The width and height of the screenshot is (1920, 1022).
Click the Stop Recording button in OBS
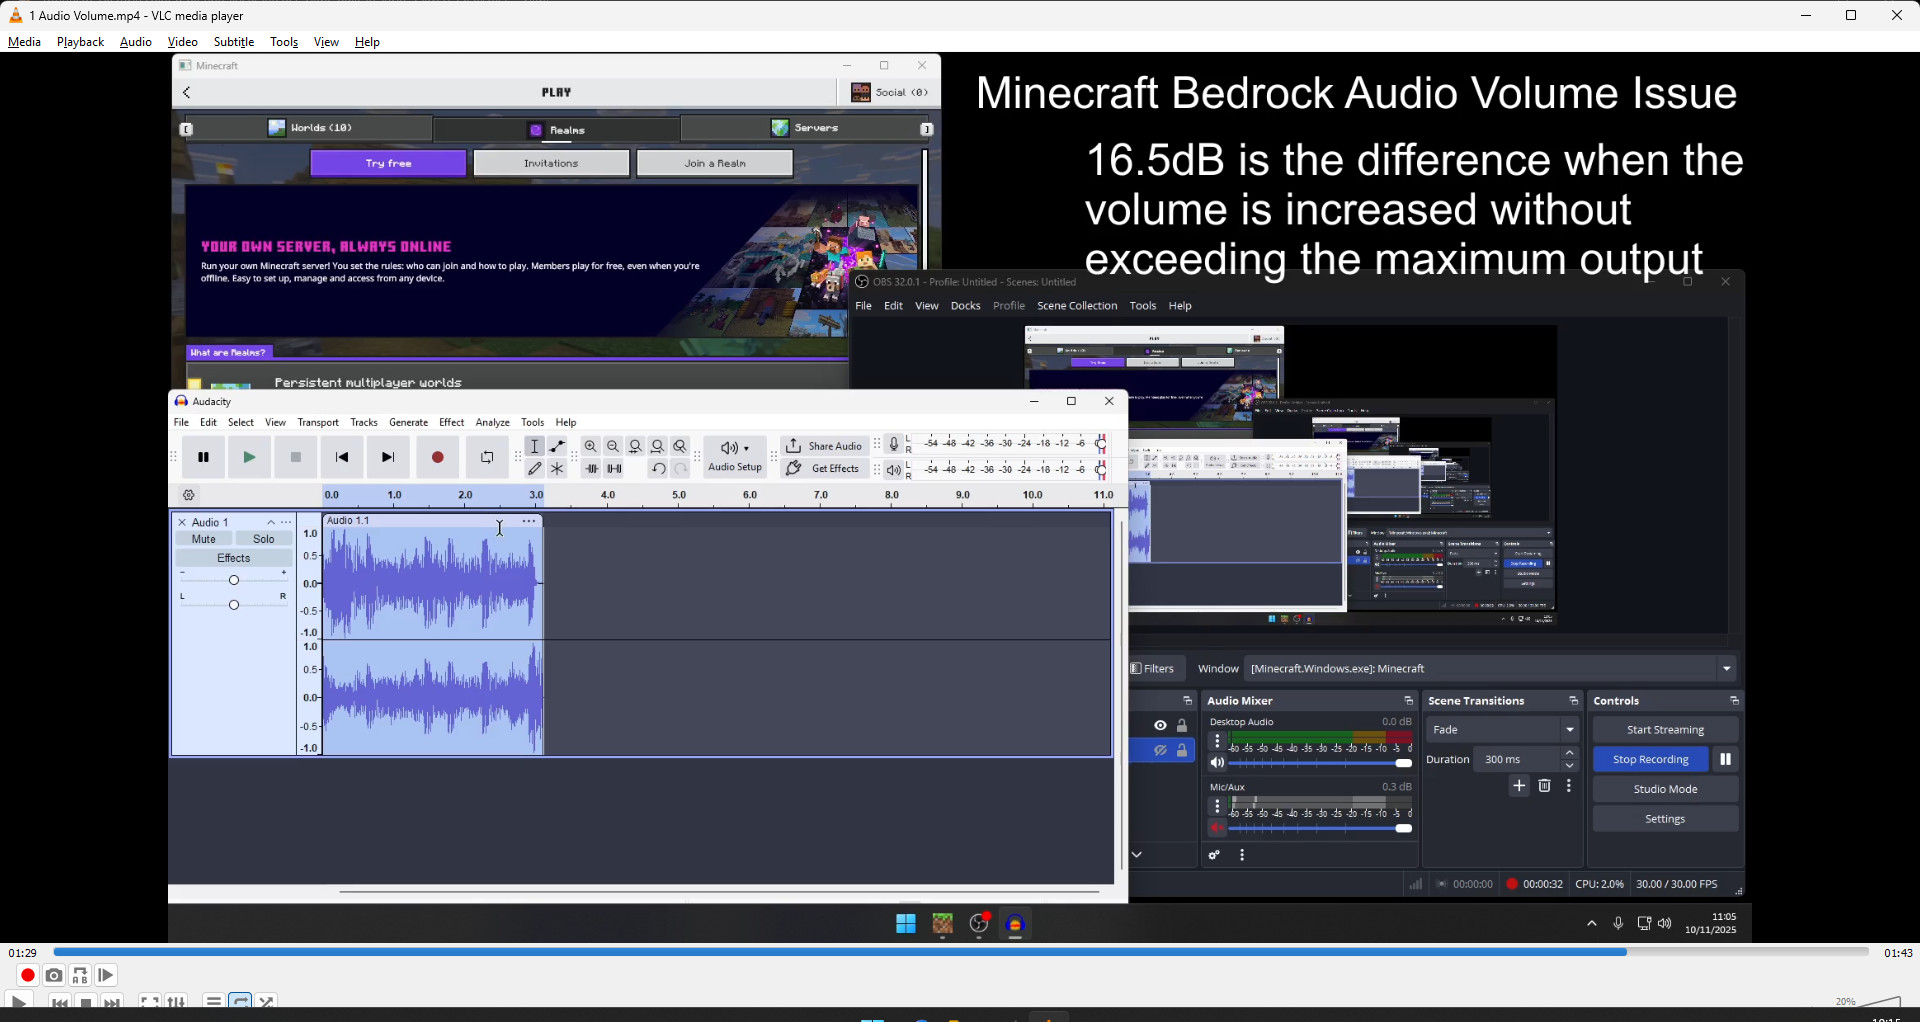1650,759
